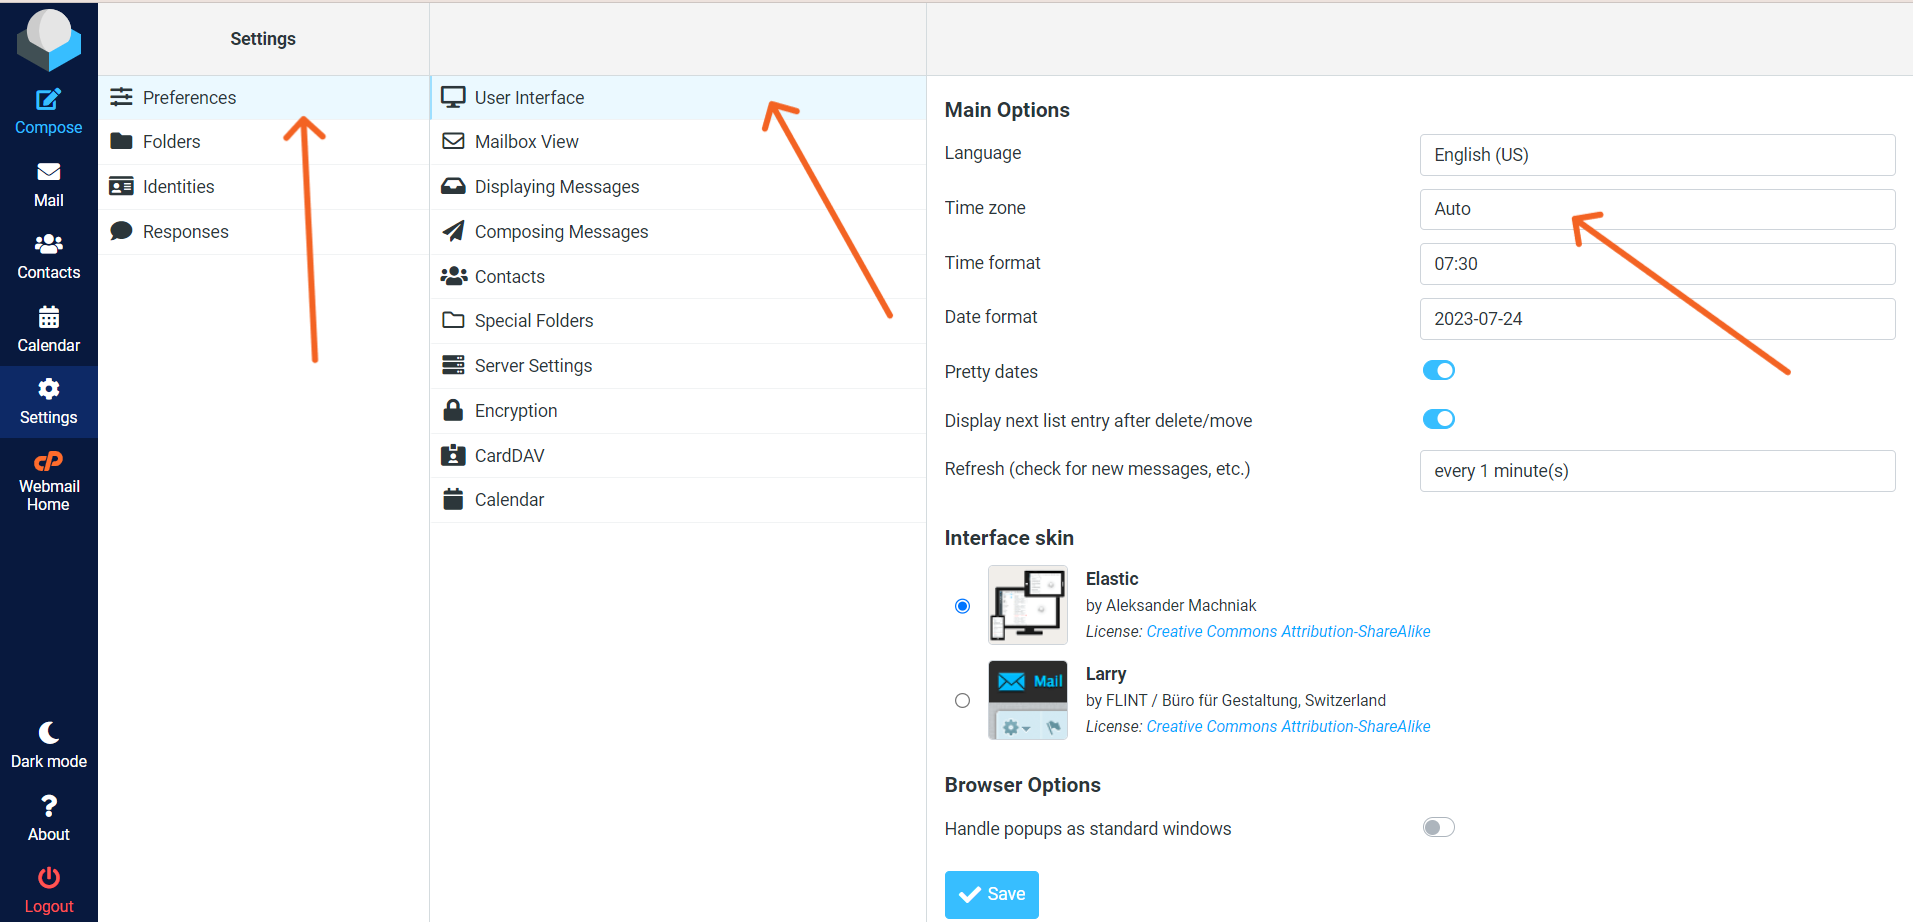
Task: Open the Language dropdown
Action: point(1656,155)
